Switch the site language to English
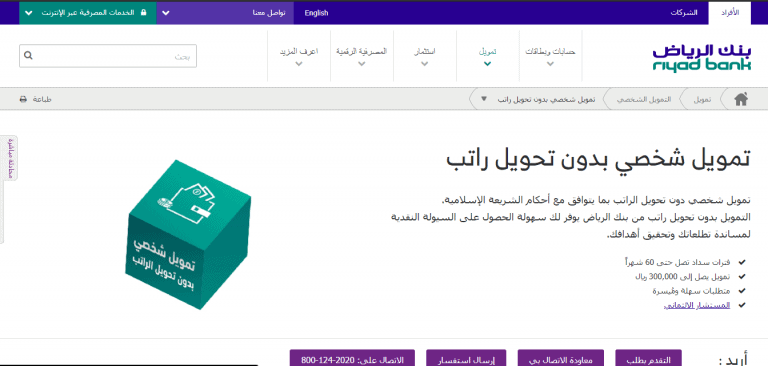The image size is (768, 366). pyautogui.click(x=316, y=13)
